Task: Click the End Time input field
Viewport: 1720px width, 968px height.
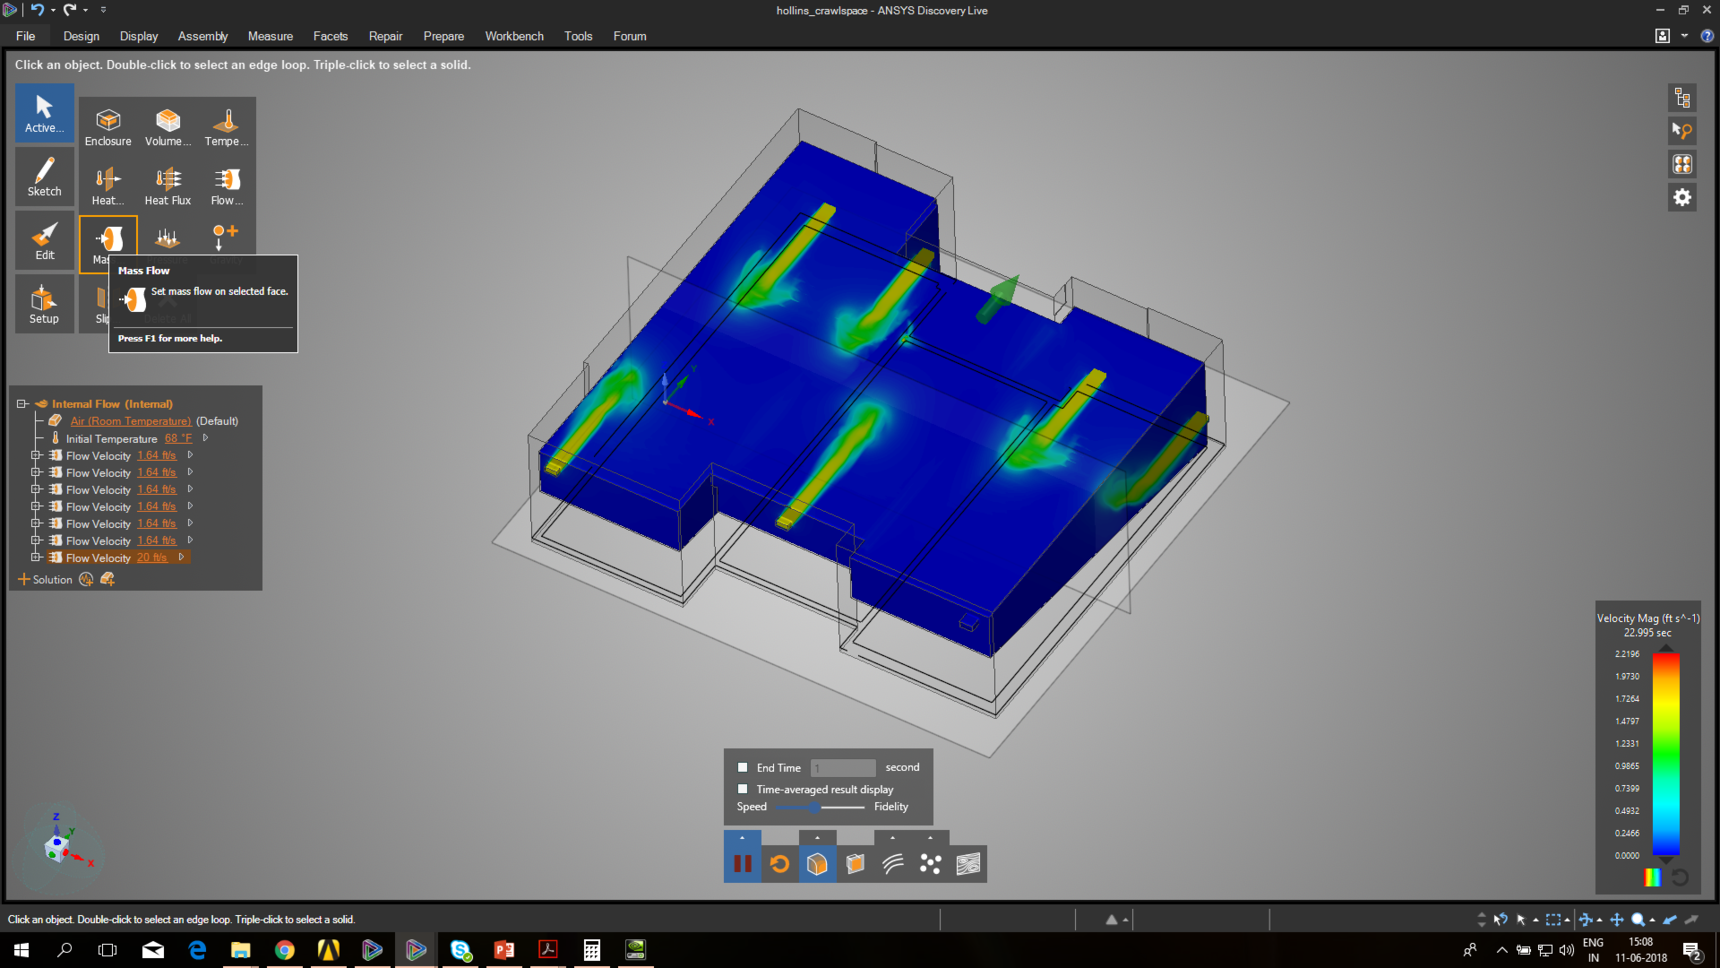Action: click(x=843, y=767)
